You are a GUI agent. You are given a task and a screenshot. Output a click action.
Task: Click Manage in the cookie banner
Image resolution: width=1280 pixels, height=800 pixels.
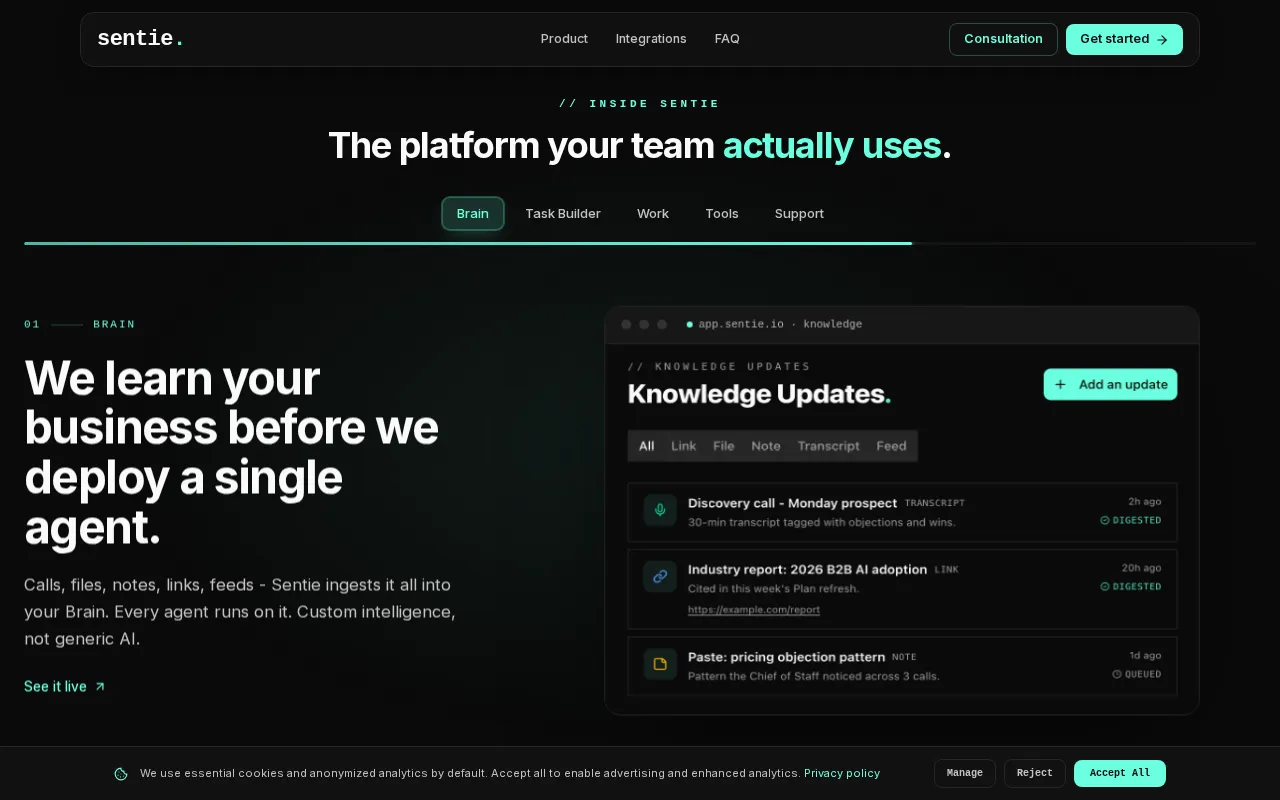click(x=965, y=773)
